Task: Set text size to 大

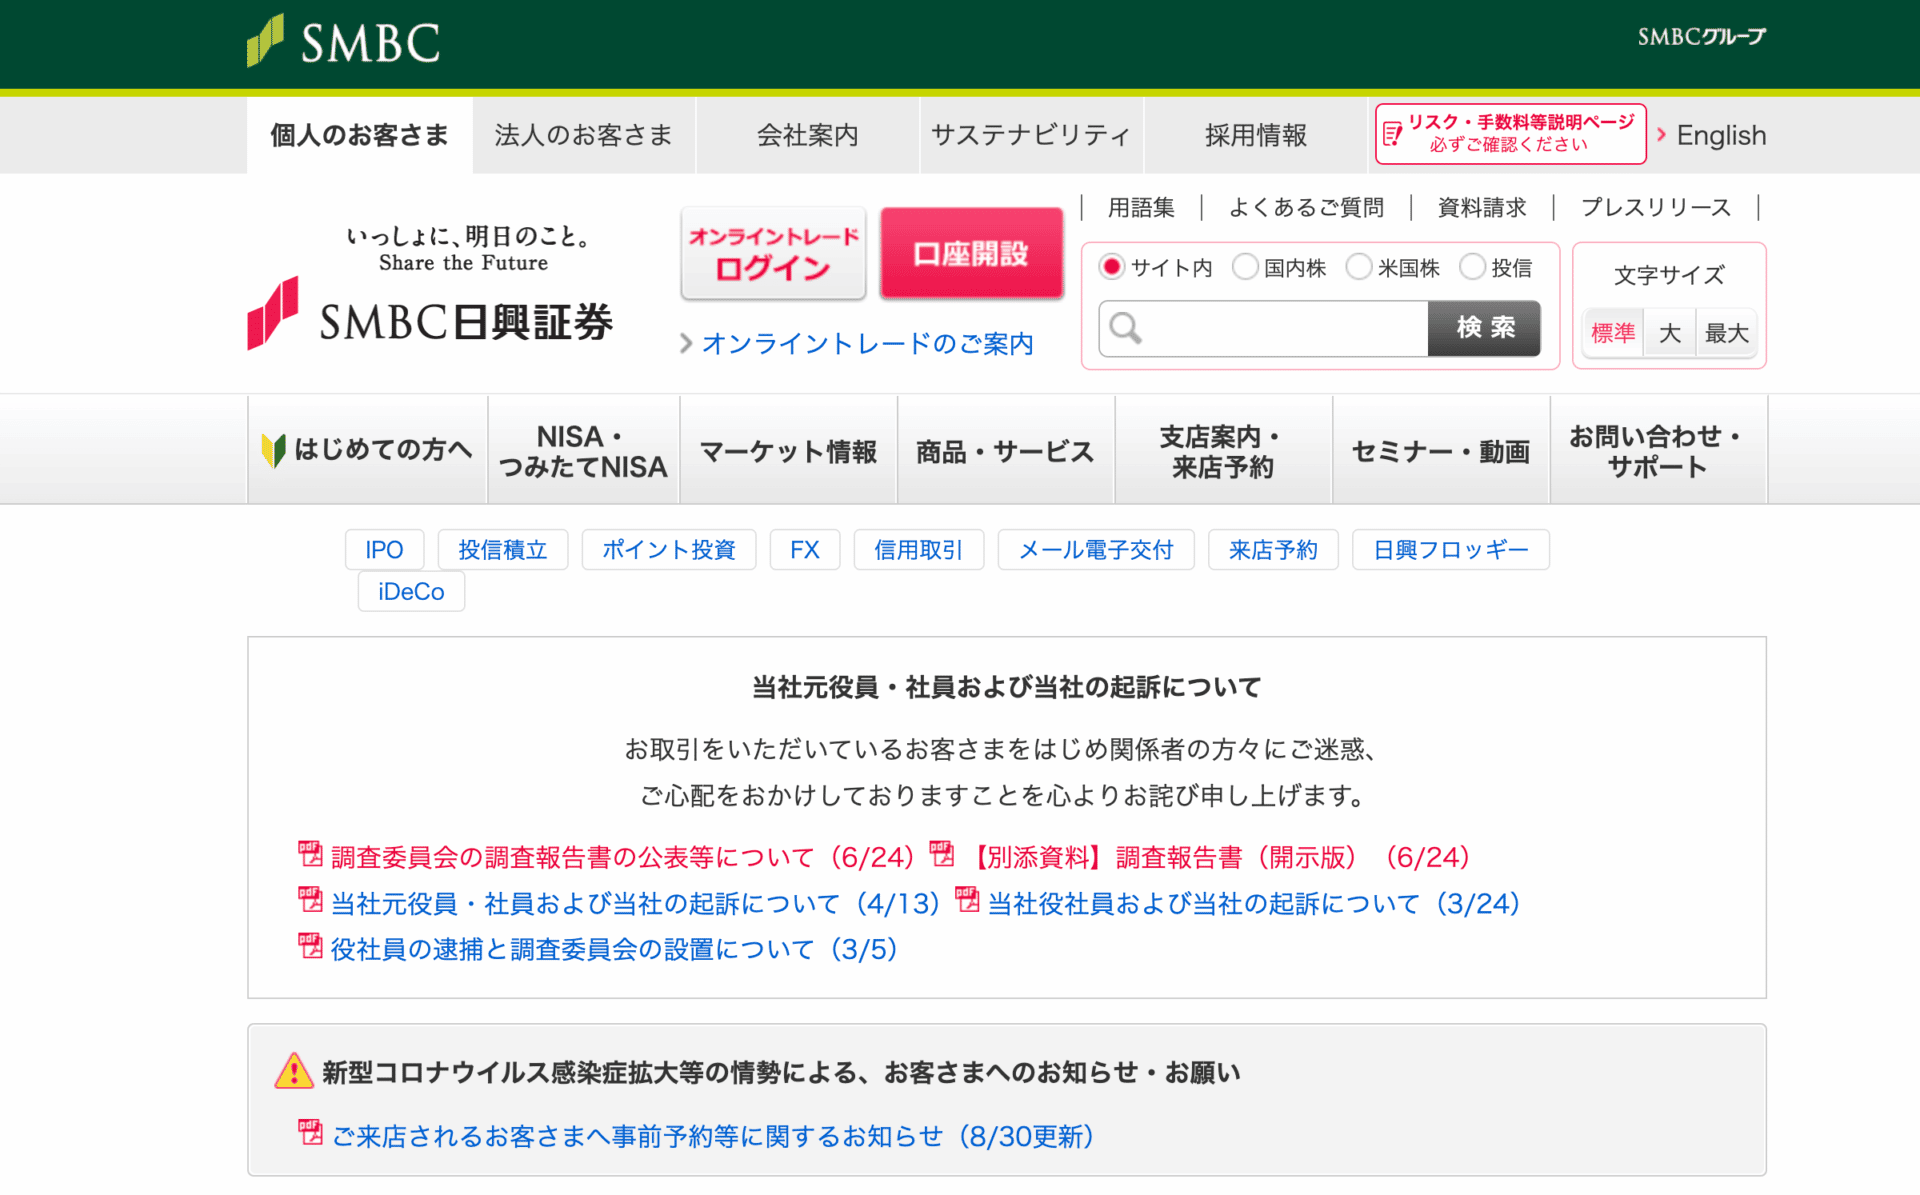Action: tap(1670, 333)
